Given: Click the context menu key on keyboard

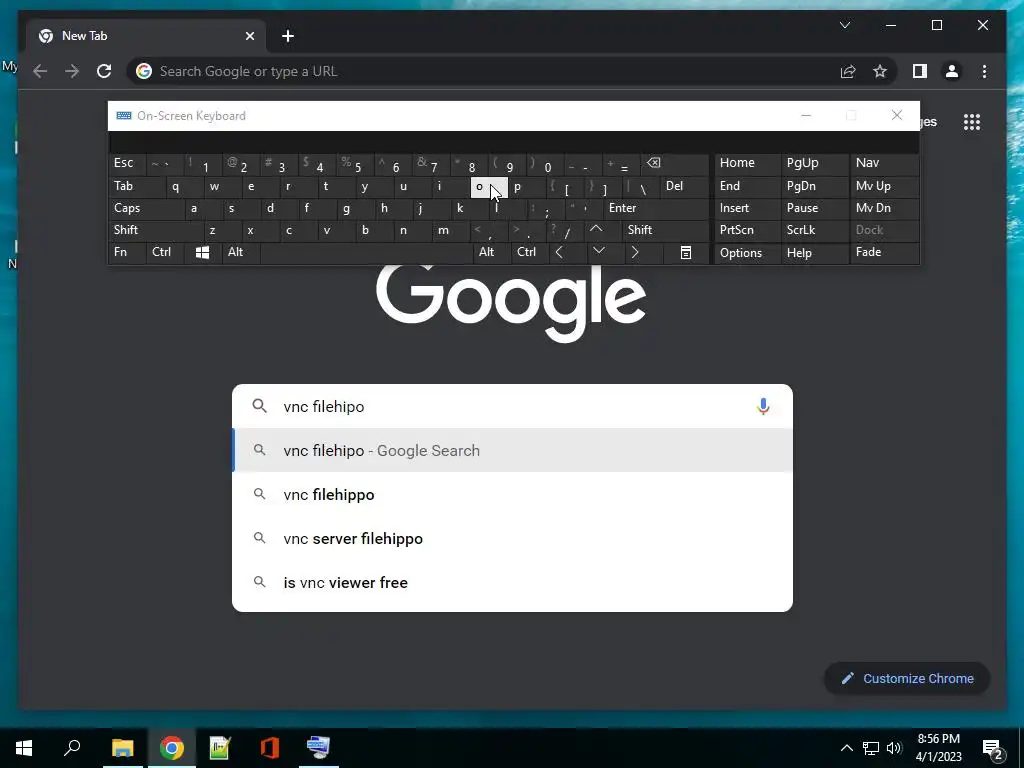Looking at the screenshot, I should tap(686, 252).
